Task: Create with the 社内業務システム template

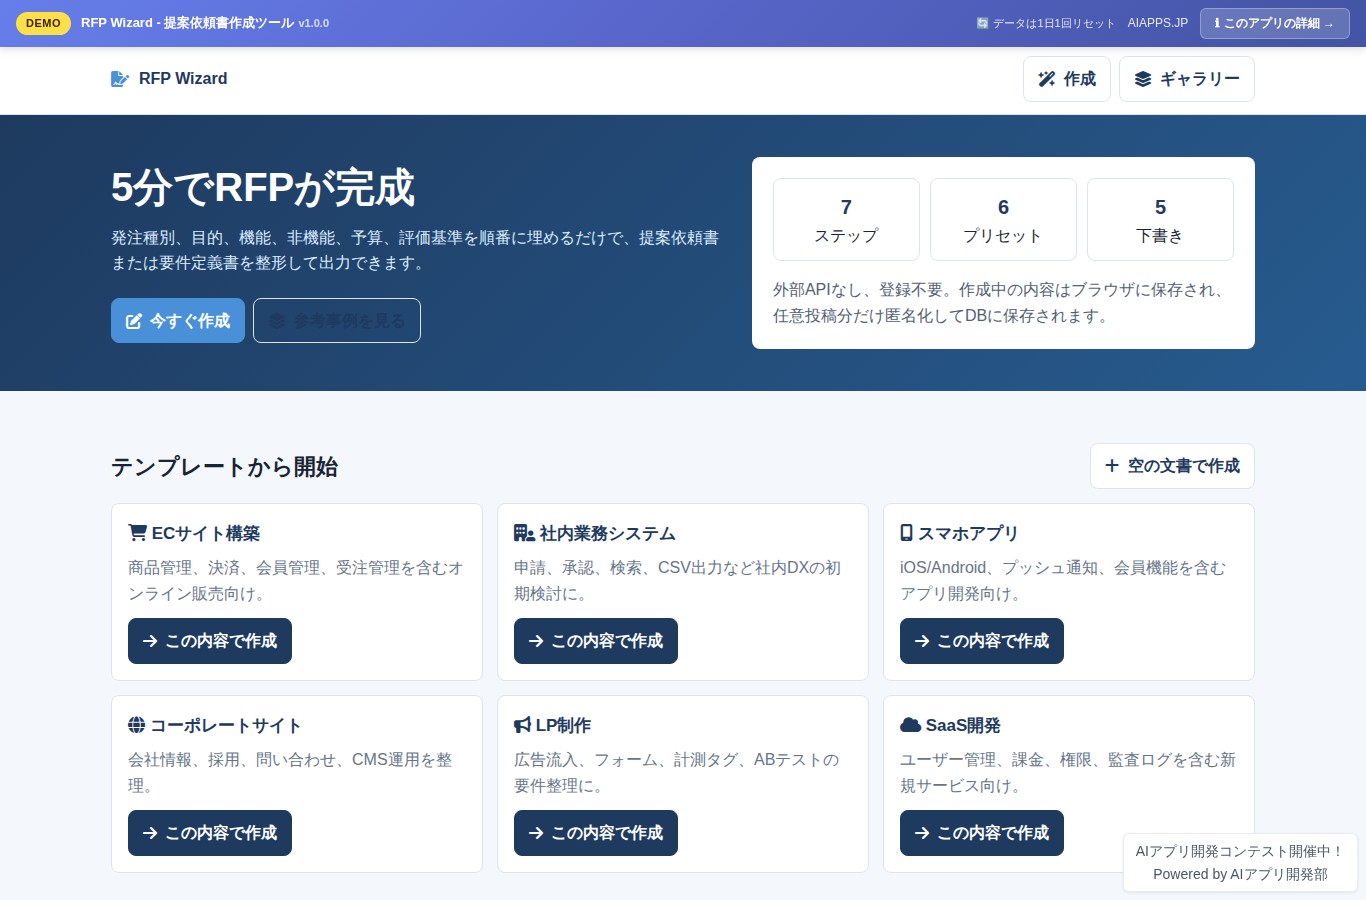Action: pos(596,641)
